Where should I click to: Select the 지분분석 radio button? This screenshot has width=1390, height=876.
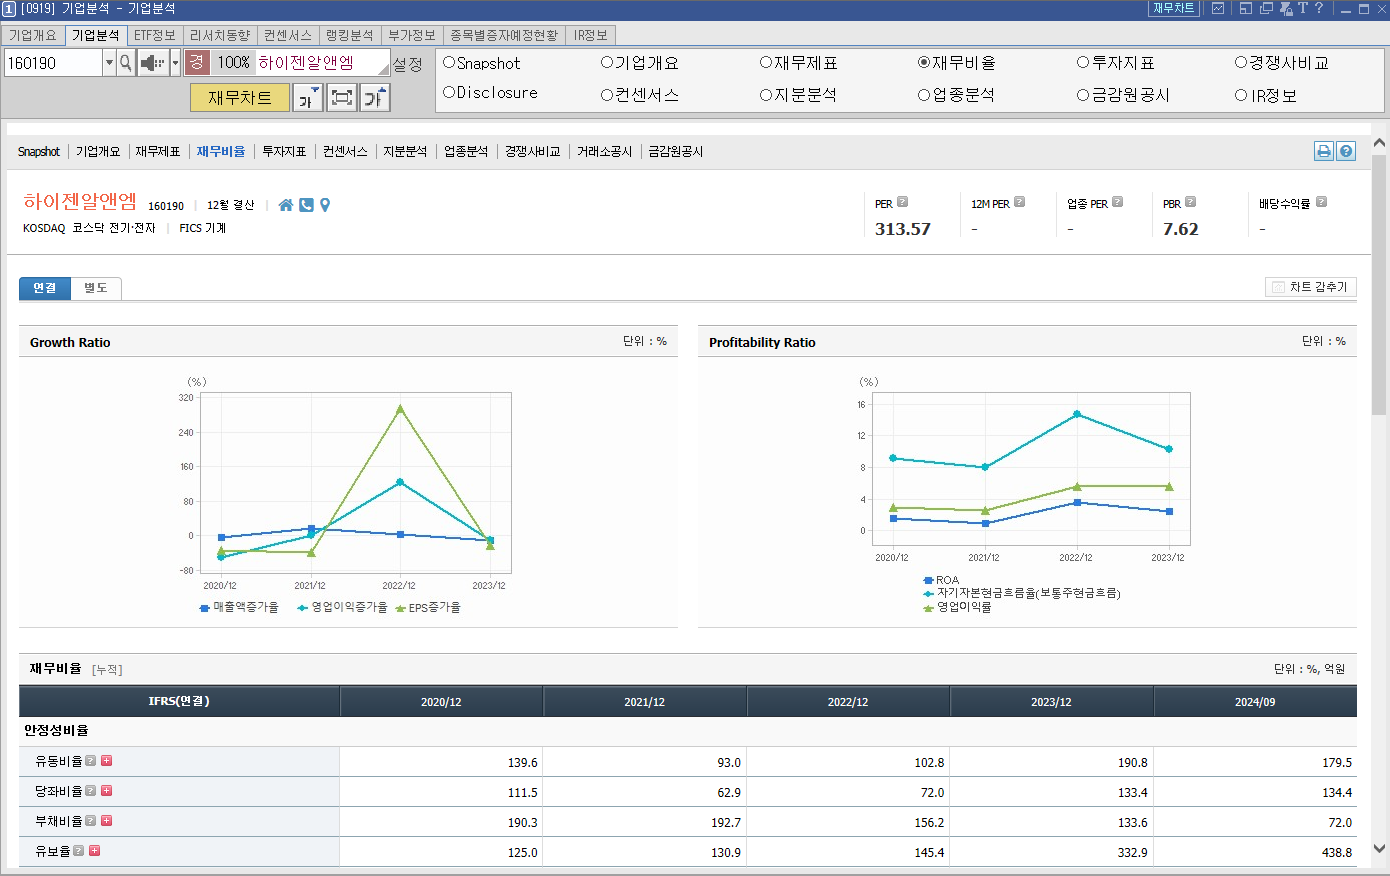(766, 95)
